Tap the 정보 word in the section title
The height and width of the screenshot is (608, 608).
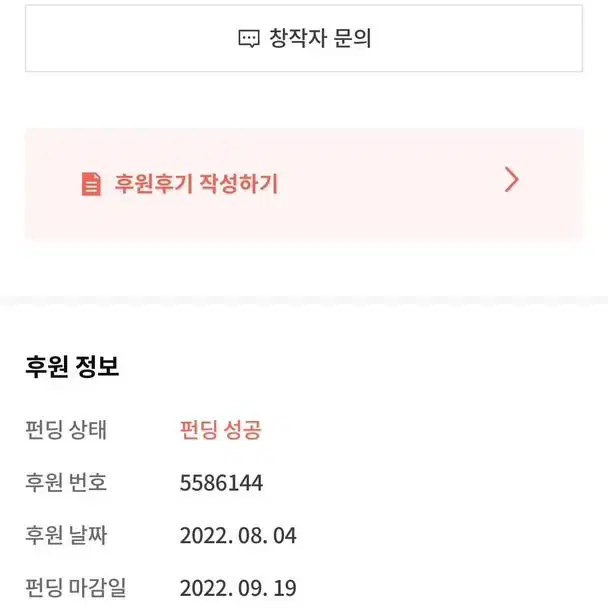pyautogui.click(x=97, y=366)
